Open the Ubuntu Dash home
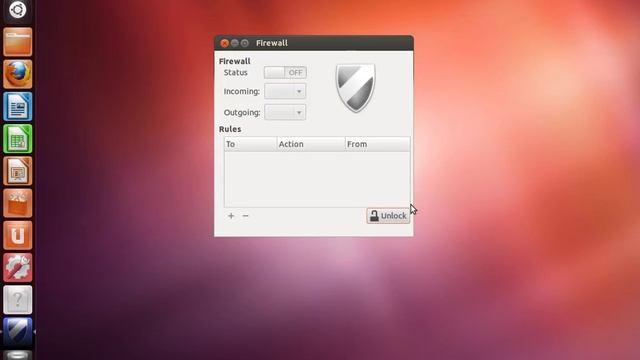The width and height of the screenshot is (640, 360). point(18,10)
